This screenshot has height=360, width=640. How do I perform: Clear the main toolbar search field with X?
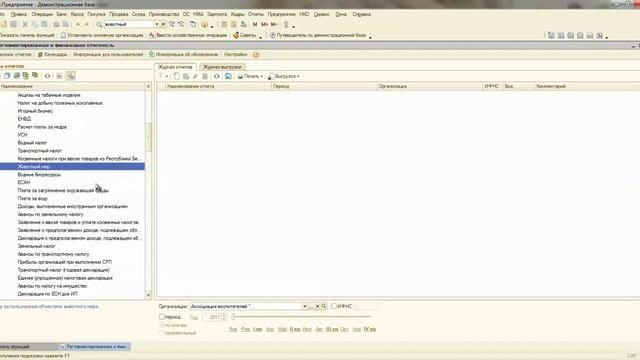163,24
